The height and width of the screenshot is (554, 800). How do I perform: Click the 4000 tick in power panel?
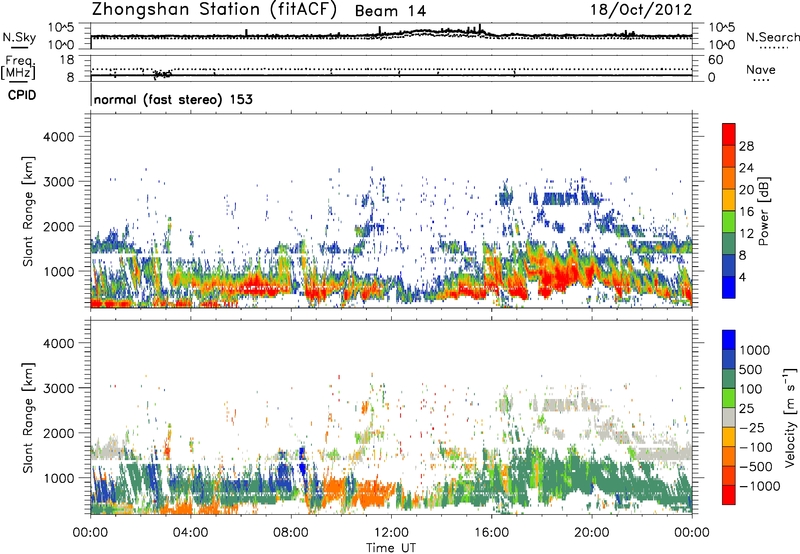coord(59,137)
